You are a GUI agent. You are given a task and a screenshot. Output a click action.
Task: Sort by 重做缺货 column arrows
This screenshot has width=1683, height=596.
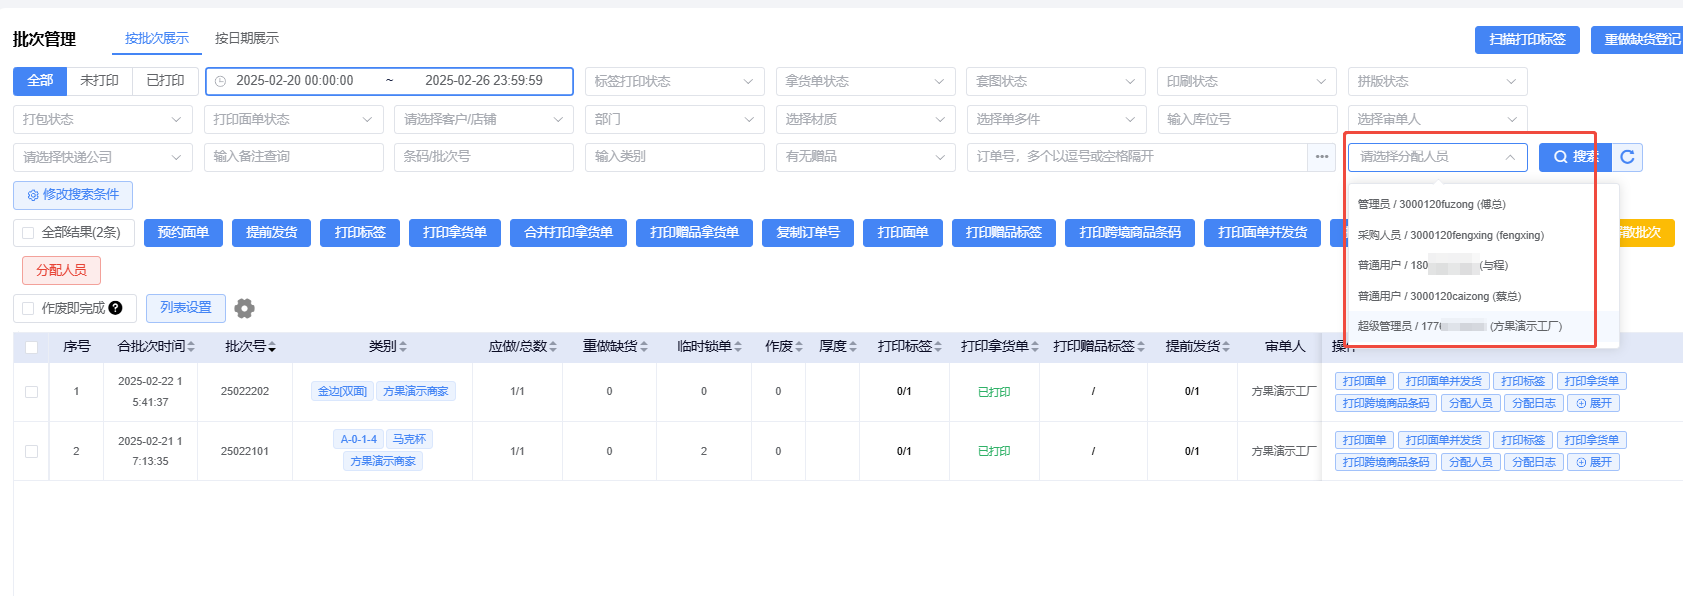coord(644,347)
